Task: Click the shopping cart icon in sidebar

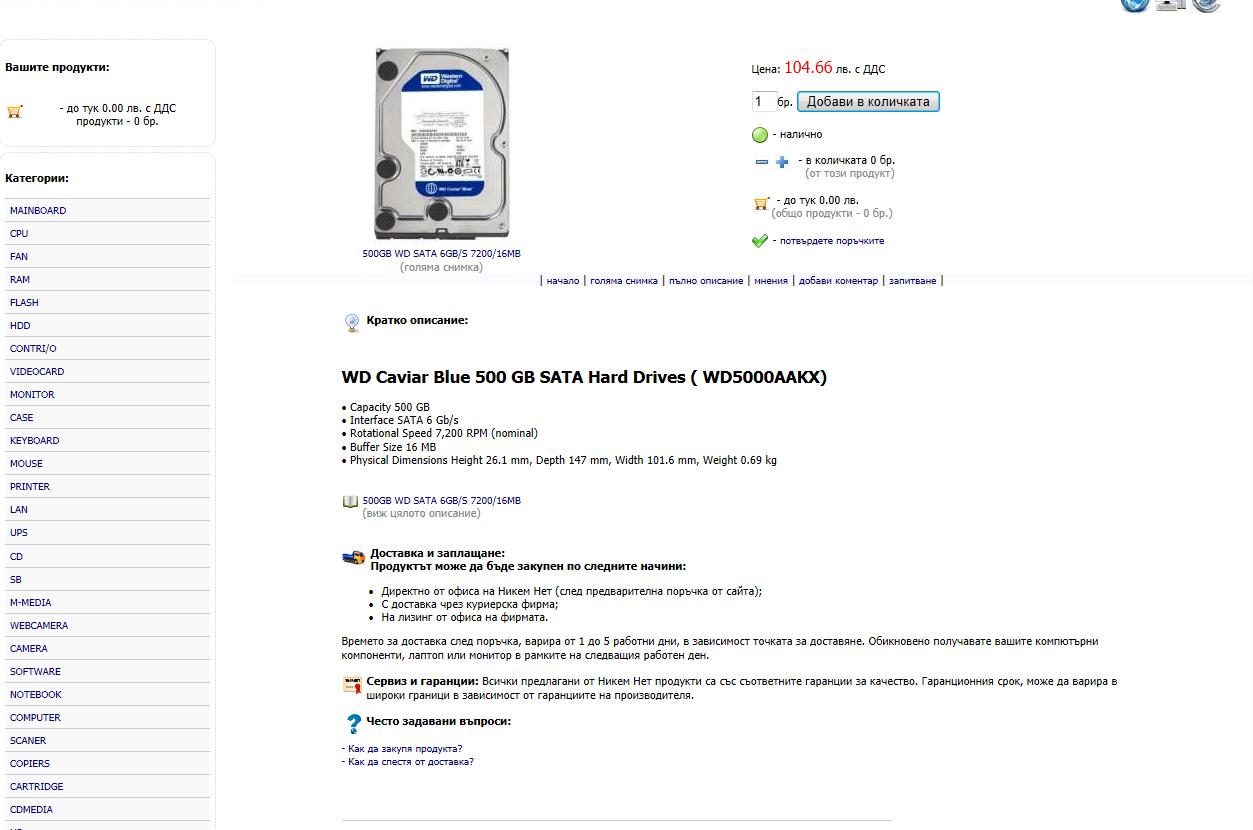Action: coord(14,111)
